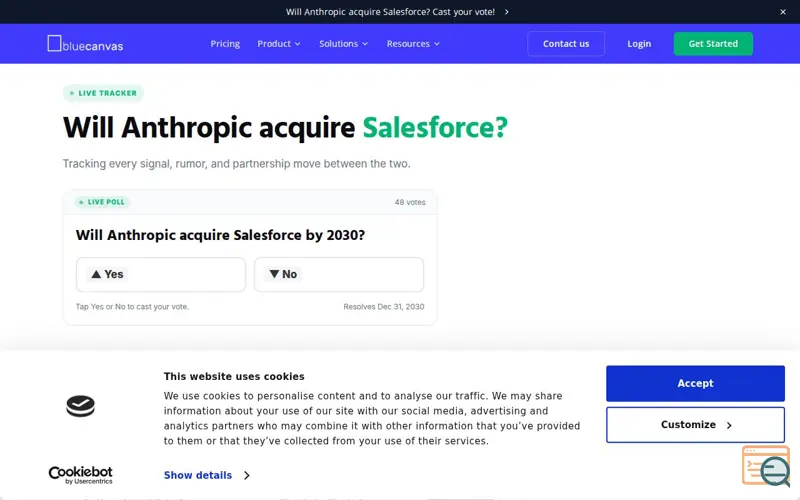Open the Login page

[x=639, y=44]
